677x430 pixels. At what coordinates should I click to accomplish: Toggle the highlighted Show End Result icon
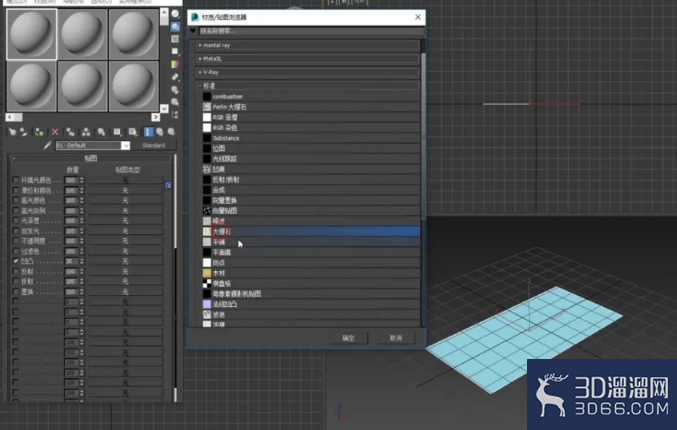[x=148, y=132]
